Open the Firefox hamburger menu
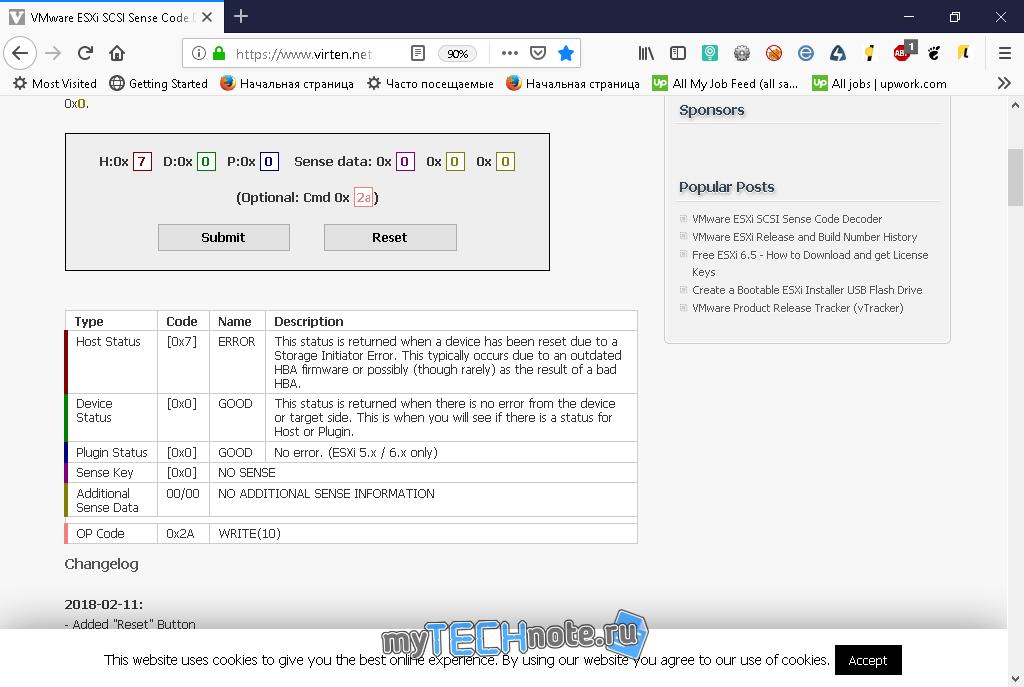Viewport: 1024px width, 687px height. tap(1004, 53)
